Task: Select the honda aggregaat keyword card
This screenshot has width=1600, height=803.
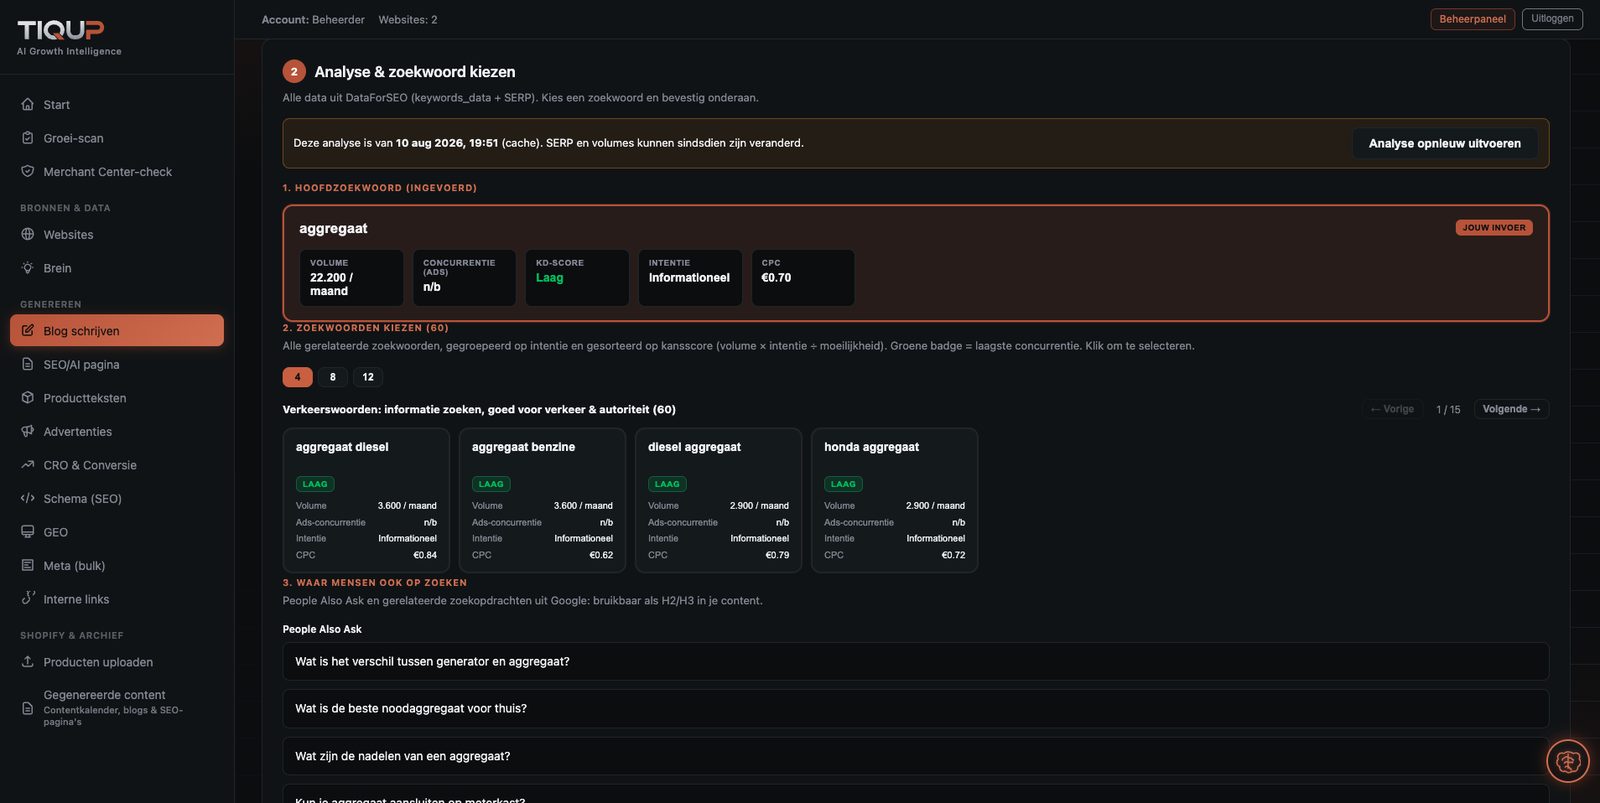Action: [894, 500]
